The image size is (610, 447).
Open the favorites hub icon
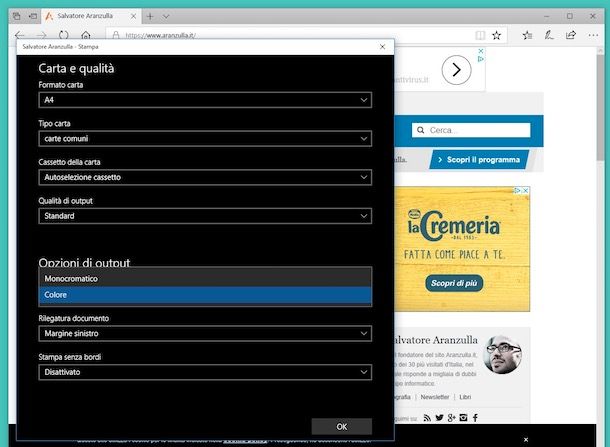[x=527, y=36]
